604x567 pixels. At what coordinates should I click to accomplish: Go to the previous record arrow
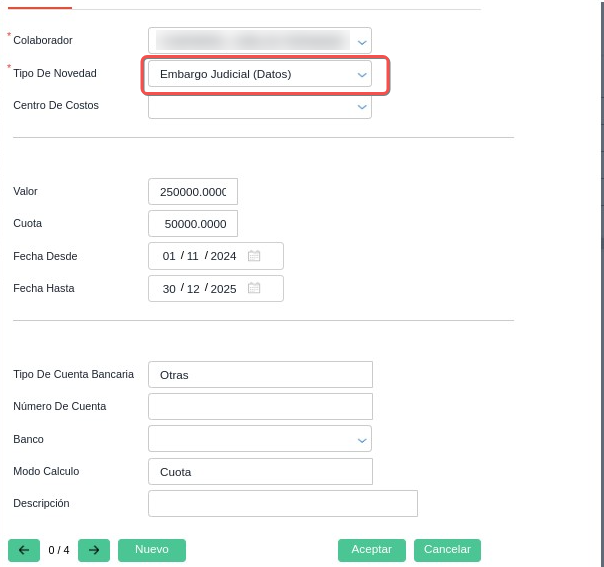tap(24, 550)
